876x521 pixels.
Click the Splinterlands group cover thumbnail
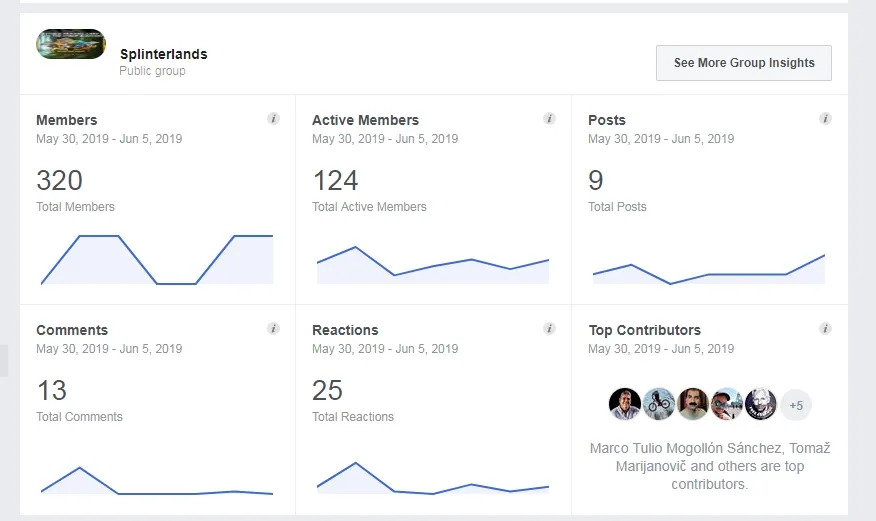click(x=71, y=44)
